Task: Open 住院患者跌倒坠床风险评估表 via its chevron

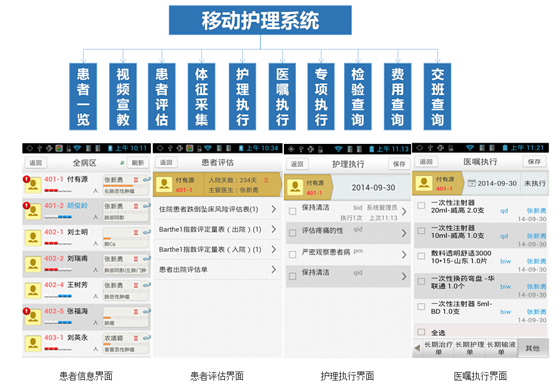Action: point(274,209)
